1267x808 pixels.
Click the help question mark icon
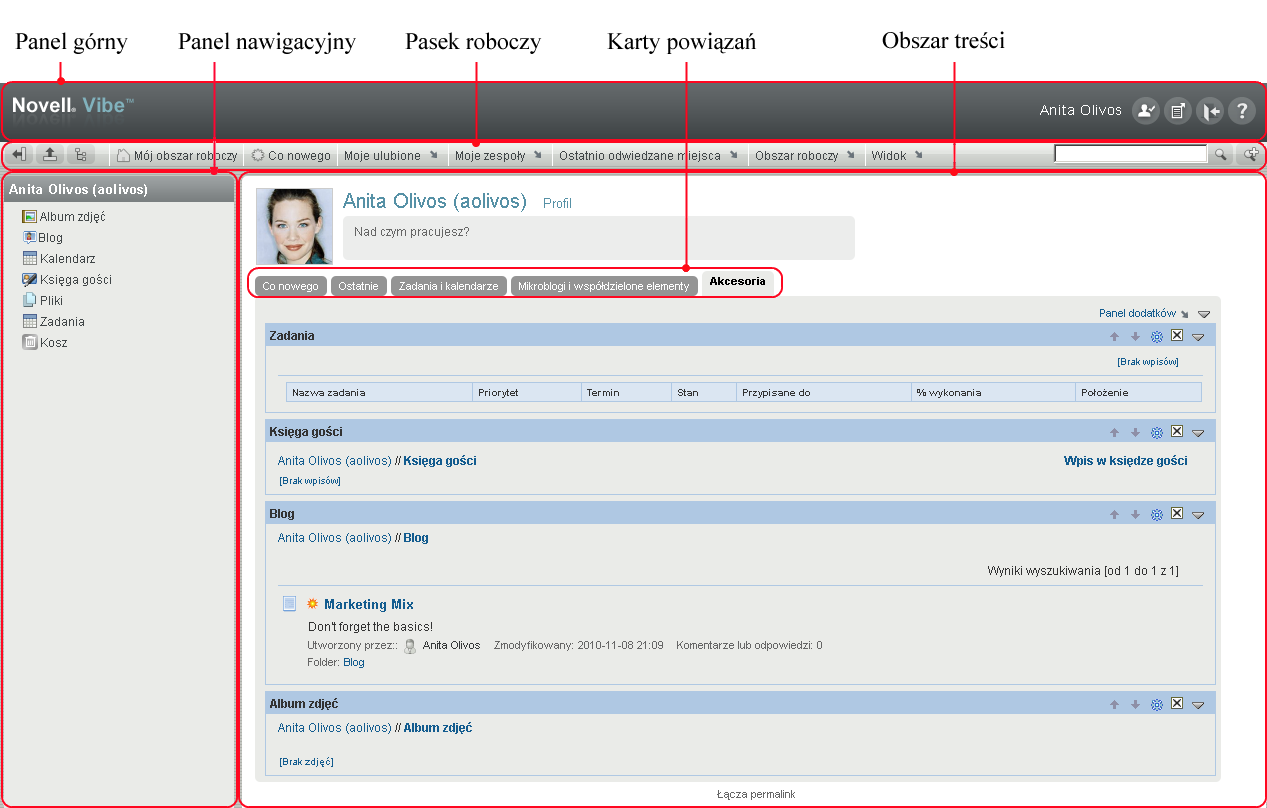1241,111
